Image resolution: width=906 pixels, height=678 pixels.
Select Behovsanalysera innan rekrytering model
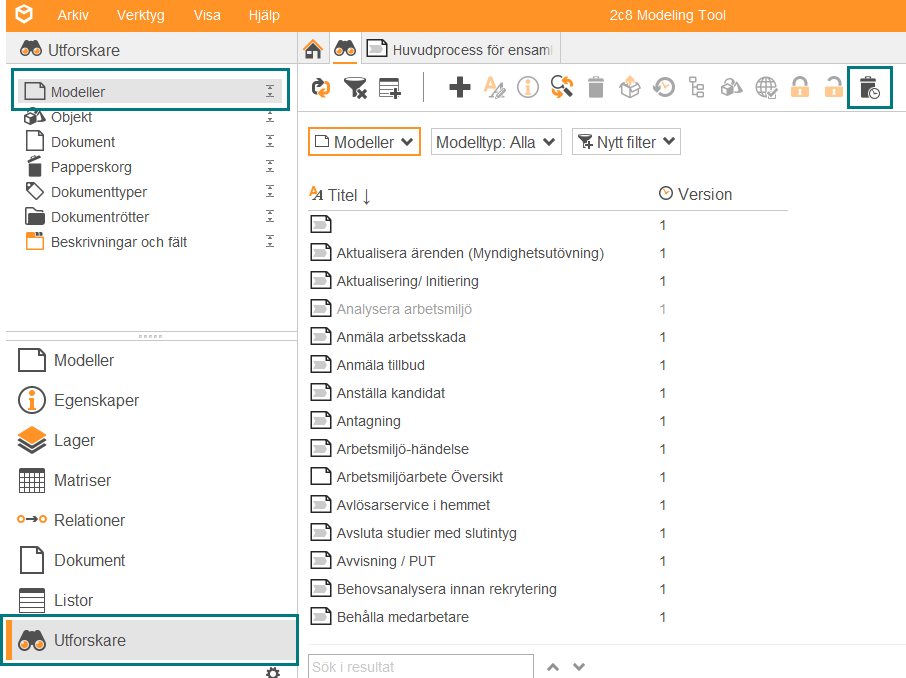[447, 589]
